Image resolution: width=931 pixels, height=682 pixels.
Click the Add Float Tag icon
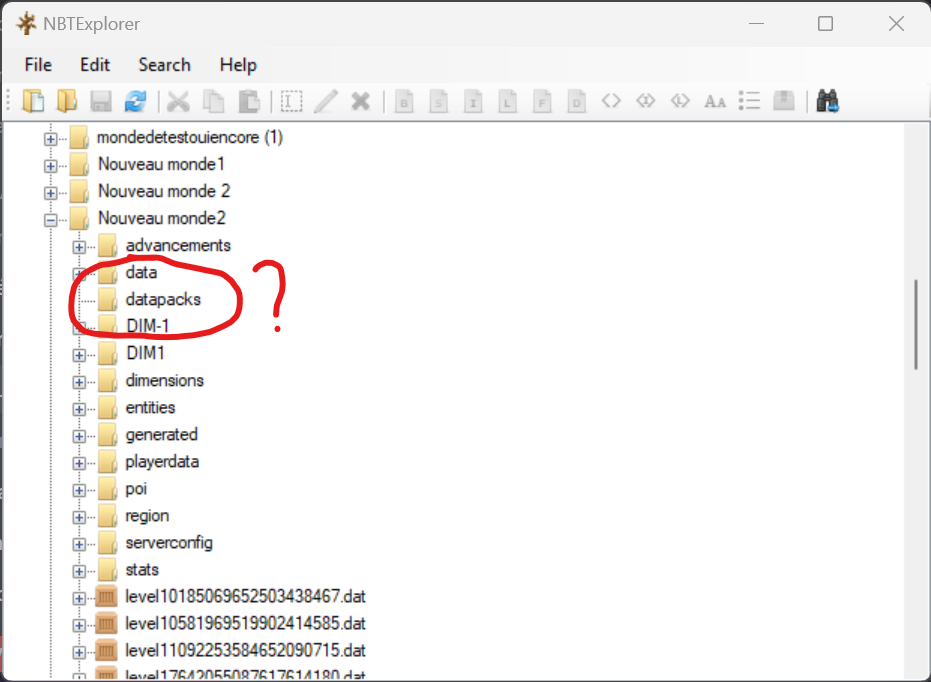pos(542,101)
